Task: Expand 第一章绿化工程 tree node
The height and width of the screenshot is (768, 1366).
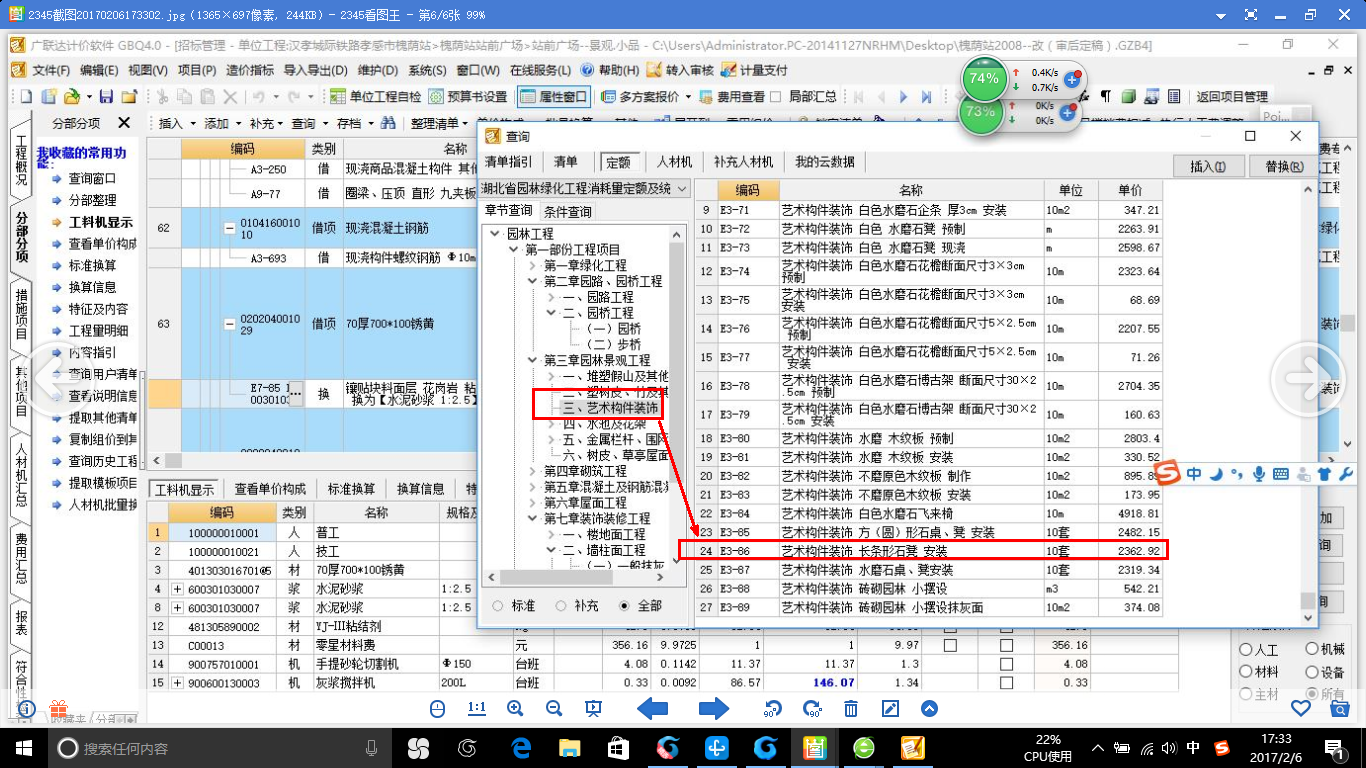Action: [x=533, y=266]
